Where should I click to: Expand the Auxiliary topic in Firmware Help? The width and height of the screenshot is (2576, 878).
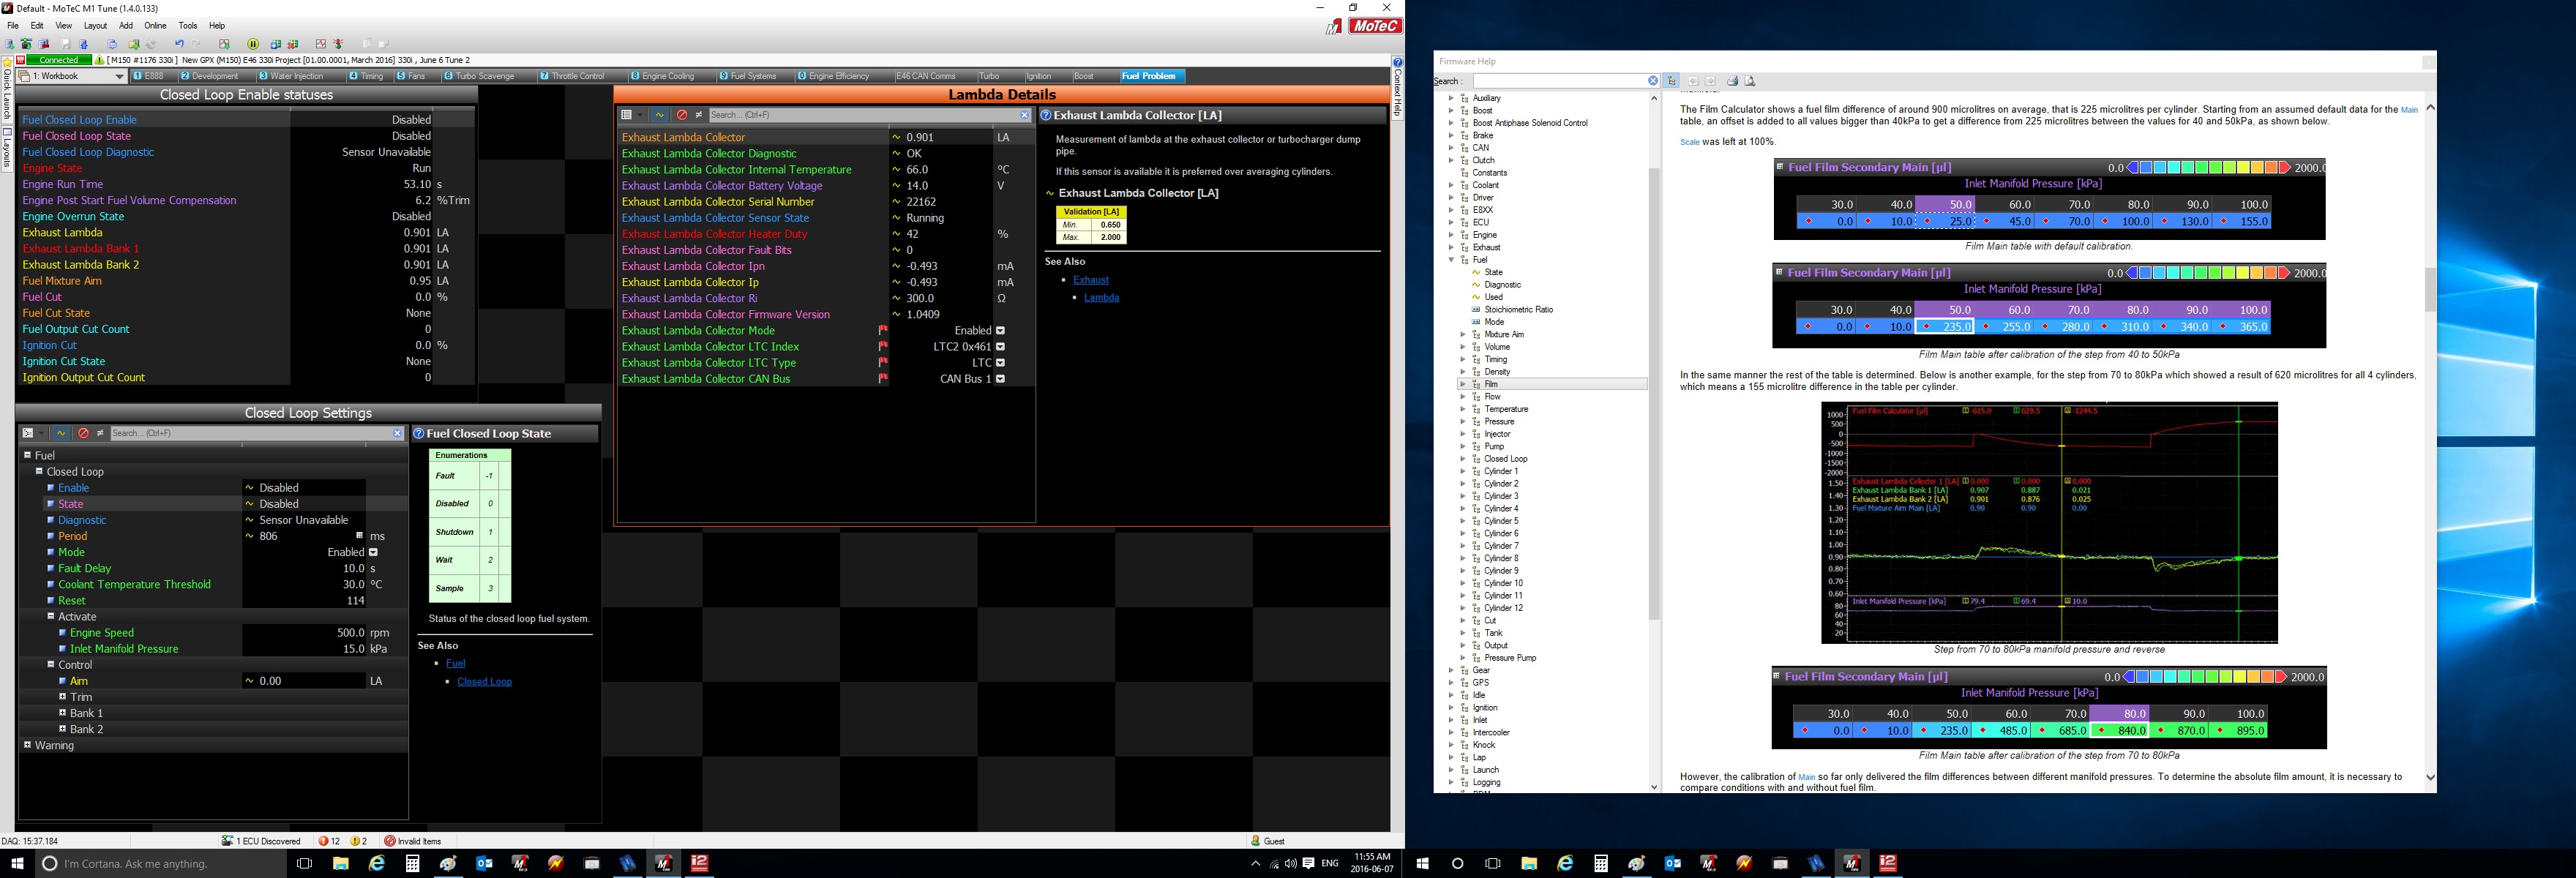[x=1451, y=98]
